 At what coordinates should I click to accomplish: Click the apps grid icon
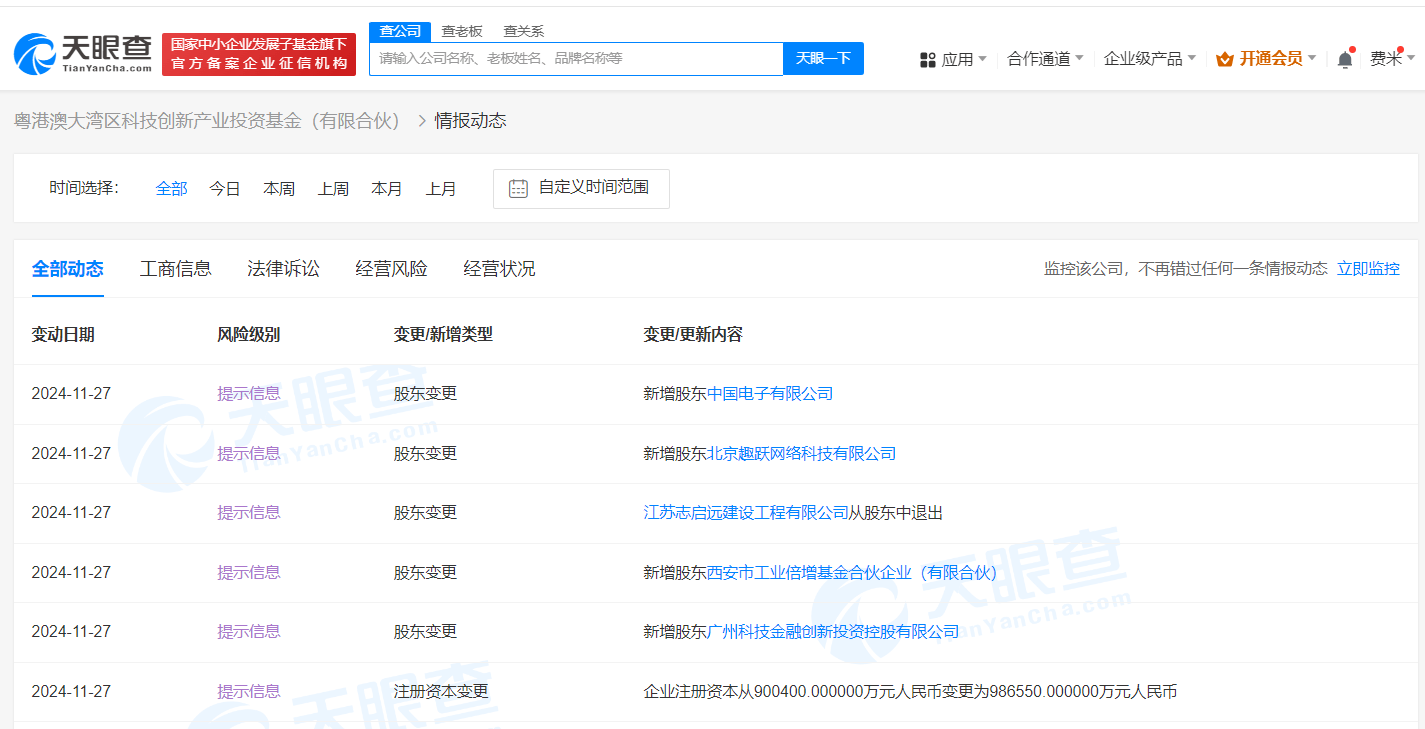(927, 60)
